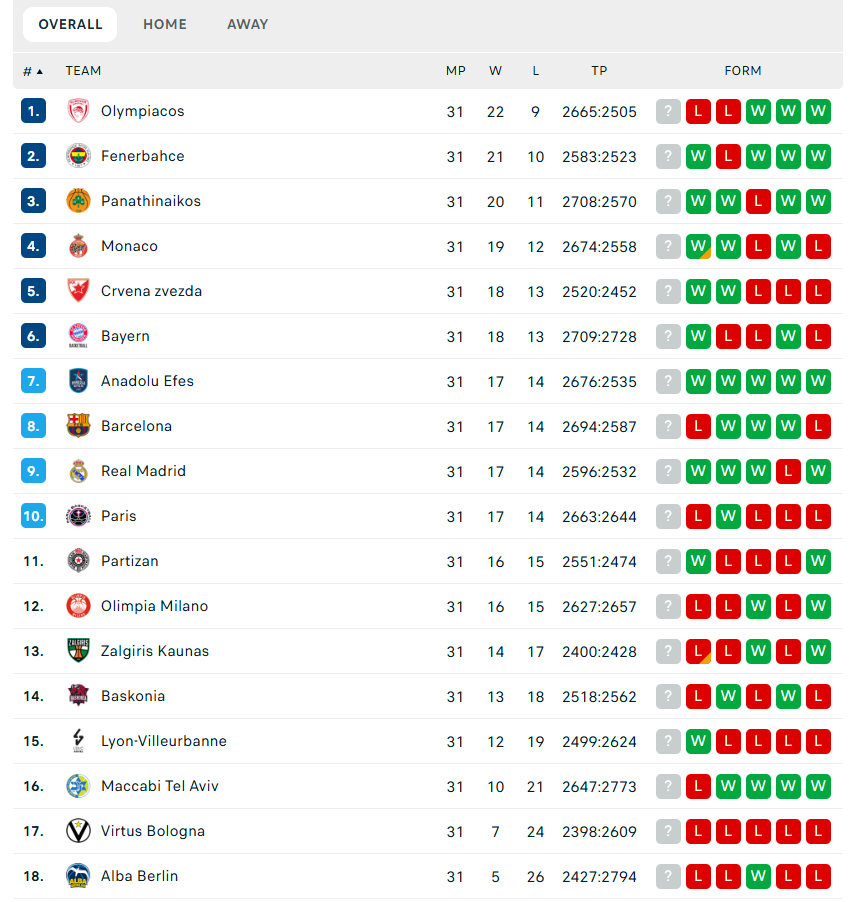Open the Maccabi Tel Aviv team link
The height and width of the screenshot is (902, 856).
pos(159,786)
